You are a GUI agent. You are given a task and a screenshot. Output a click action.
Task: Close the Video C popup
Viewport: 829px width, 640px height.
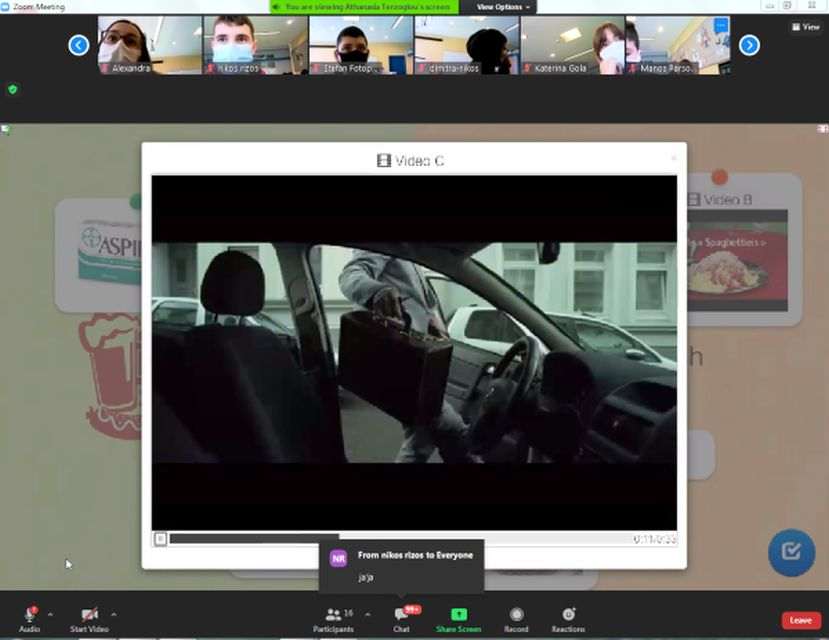pos(674,157)
